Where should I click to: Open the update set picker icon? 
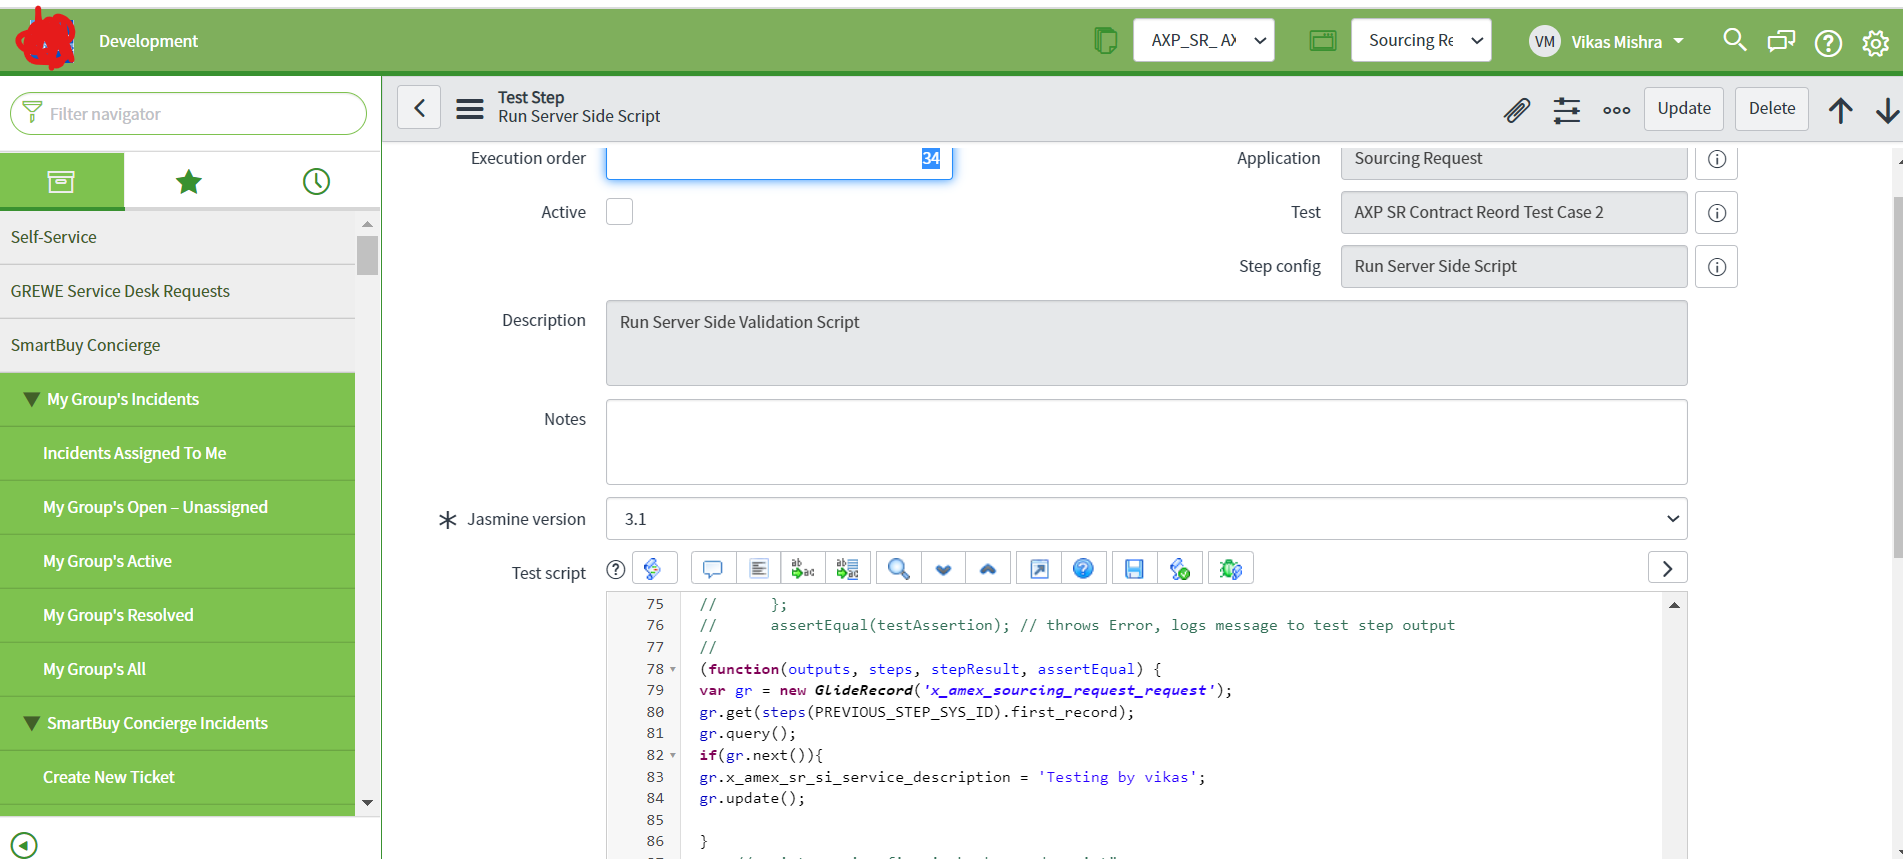coord(1105,41)
